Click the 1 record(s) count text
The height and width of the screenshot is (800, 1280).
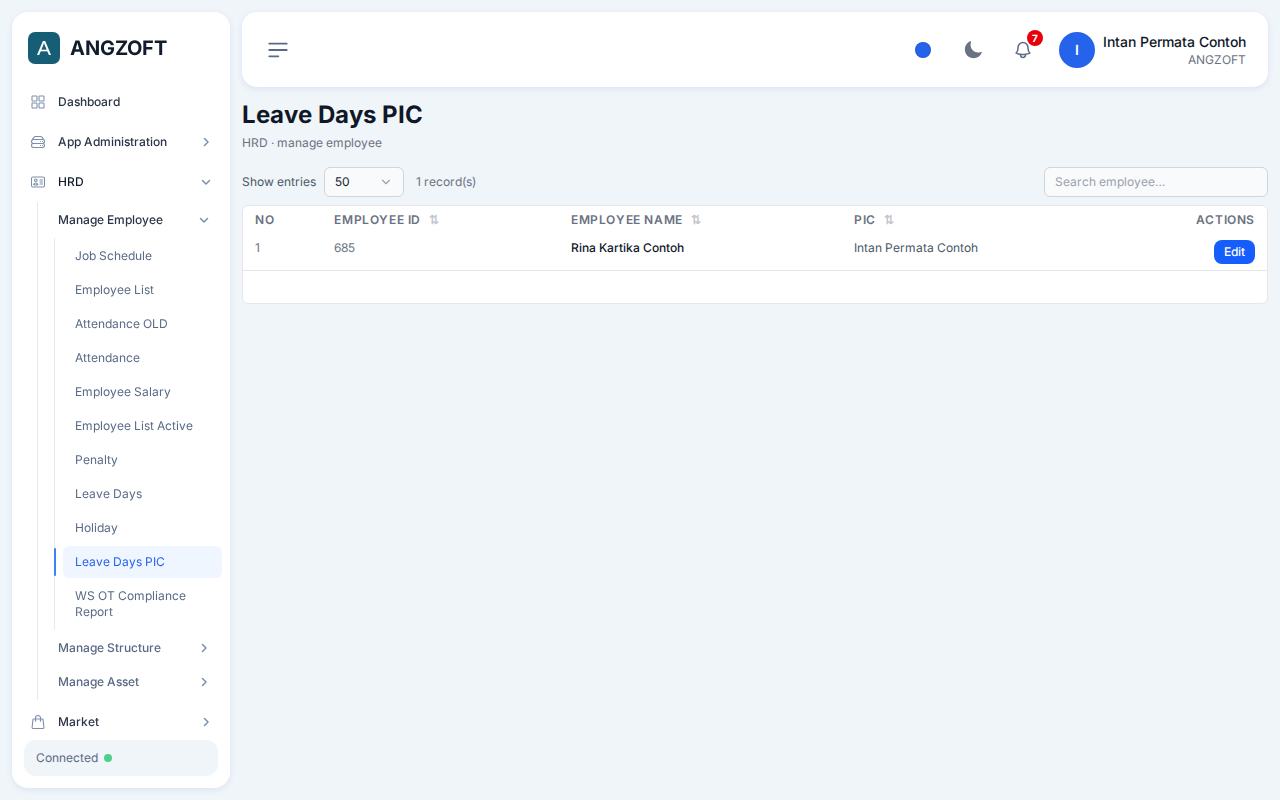pyautogui.click(x=446, y=182)
